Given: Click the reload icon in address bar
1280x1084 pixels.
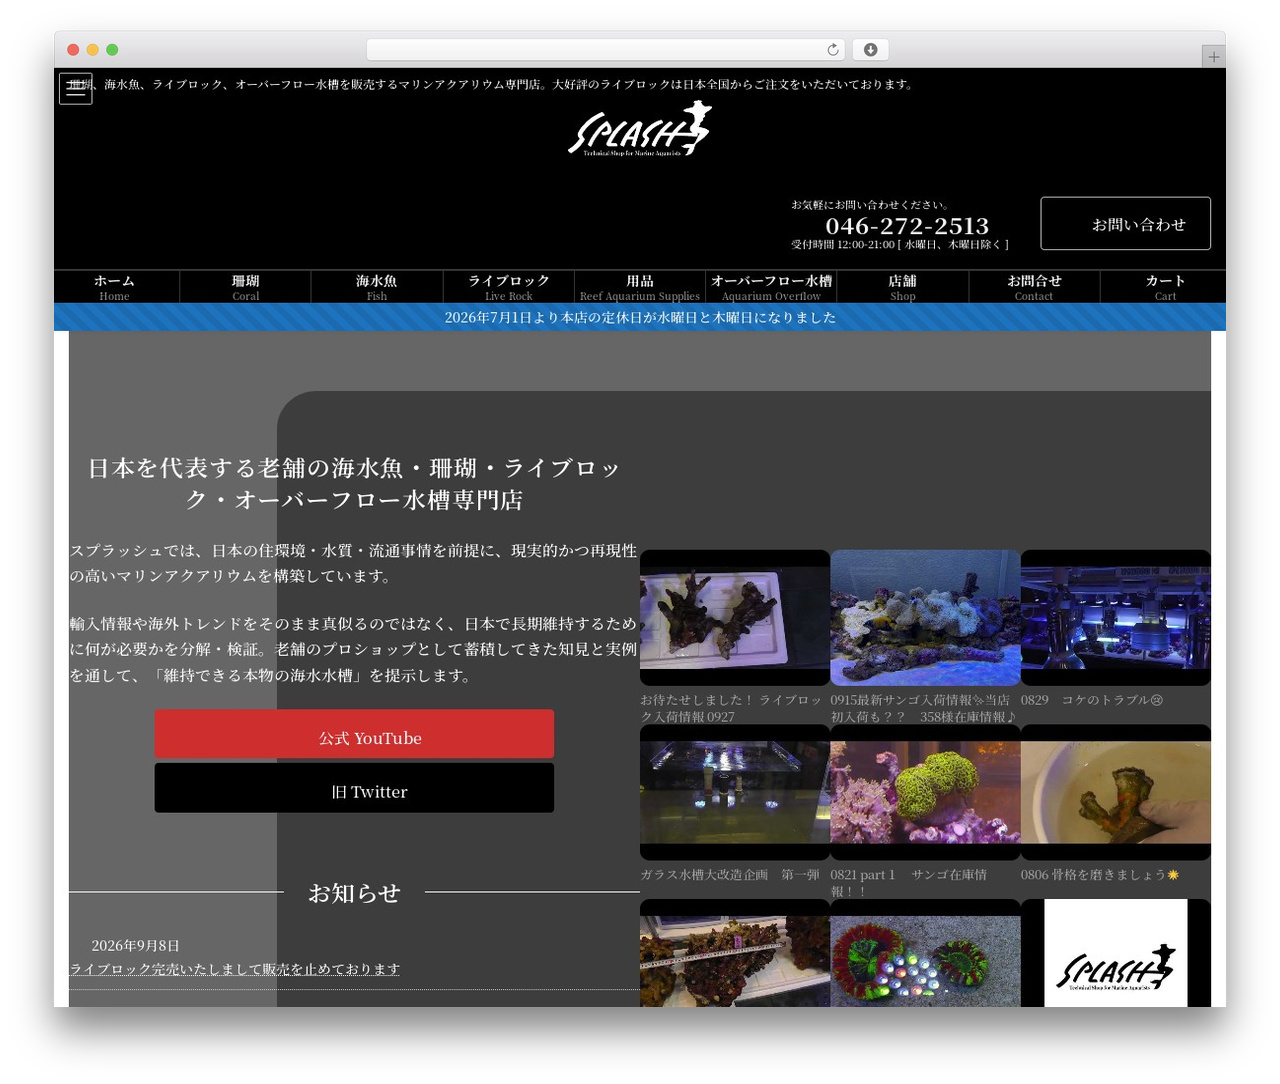Looking at the screenshot, I should (x=833, y=50).
